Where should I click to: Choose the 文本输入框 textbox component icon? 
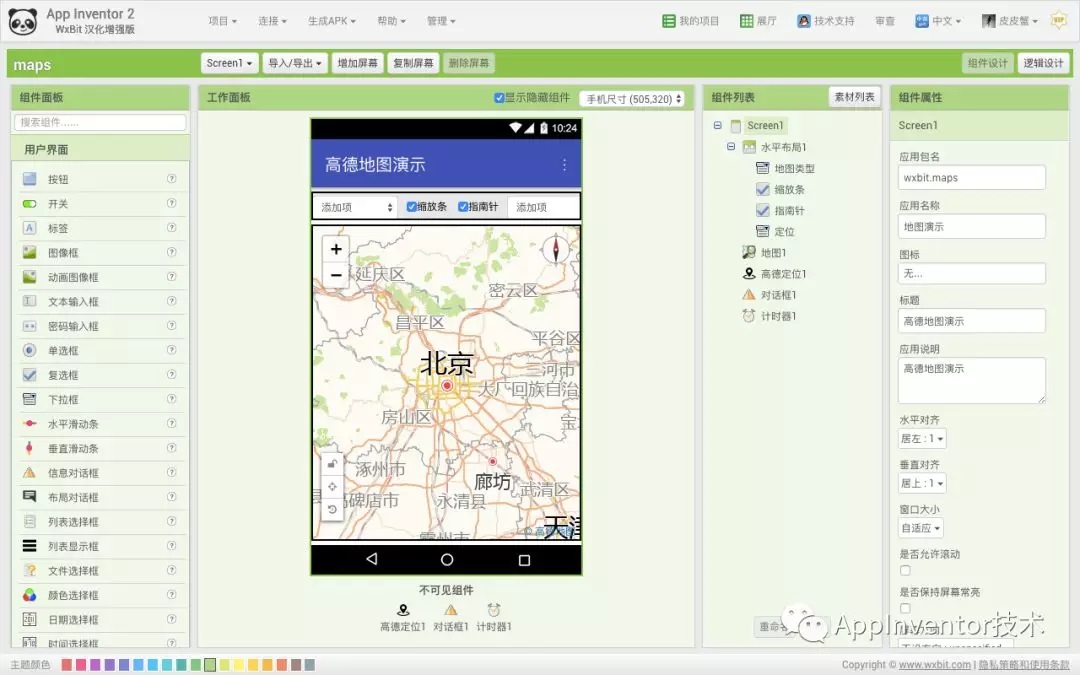pos(30,302)
